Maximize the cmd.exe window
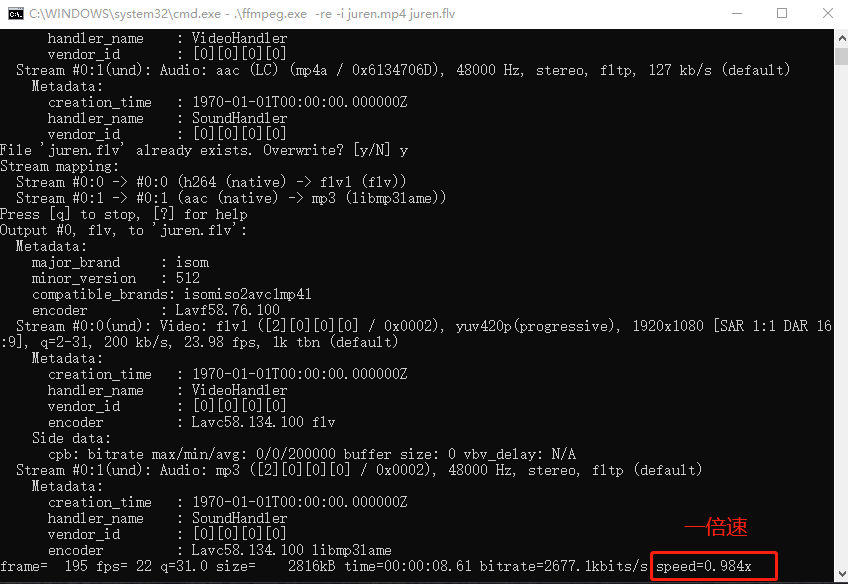The image size is (848, 584). (782, 13)
